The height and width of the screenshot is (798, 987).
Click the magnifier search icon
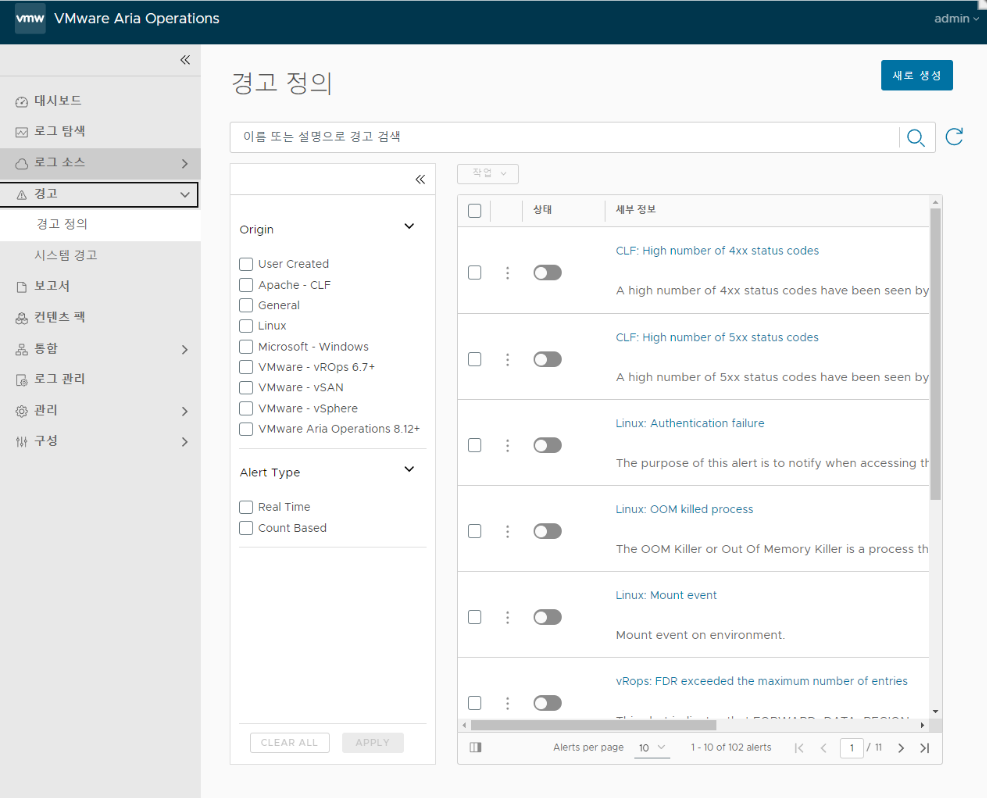[916, 137]
